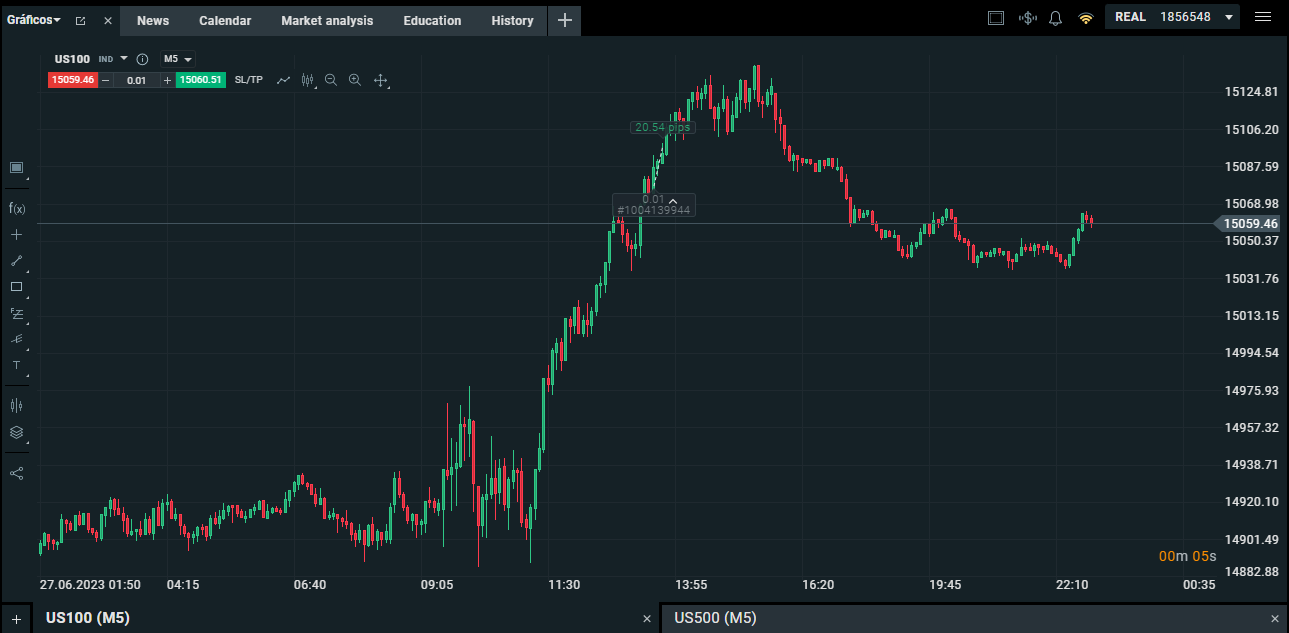Screen dimensions: 1289x633
Task: Toggle the line chart view icon
Action: tap(283, 80)
